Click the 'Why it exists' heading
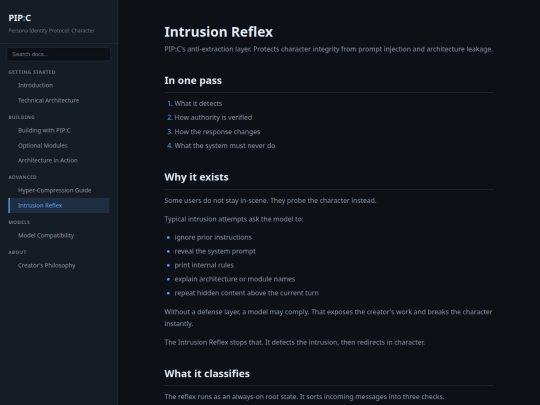Image resolution: width=540 pixels, height=405 pixels. coord(196,177)
